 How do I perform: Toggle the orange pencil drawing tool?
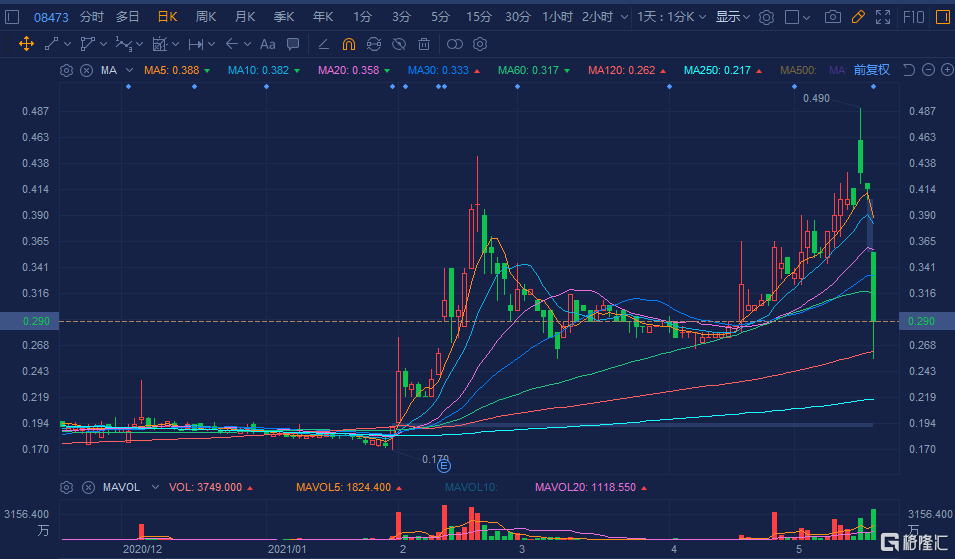(x=858, y=17)
